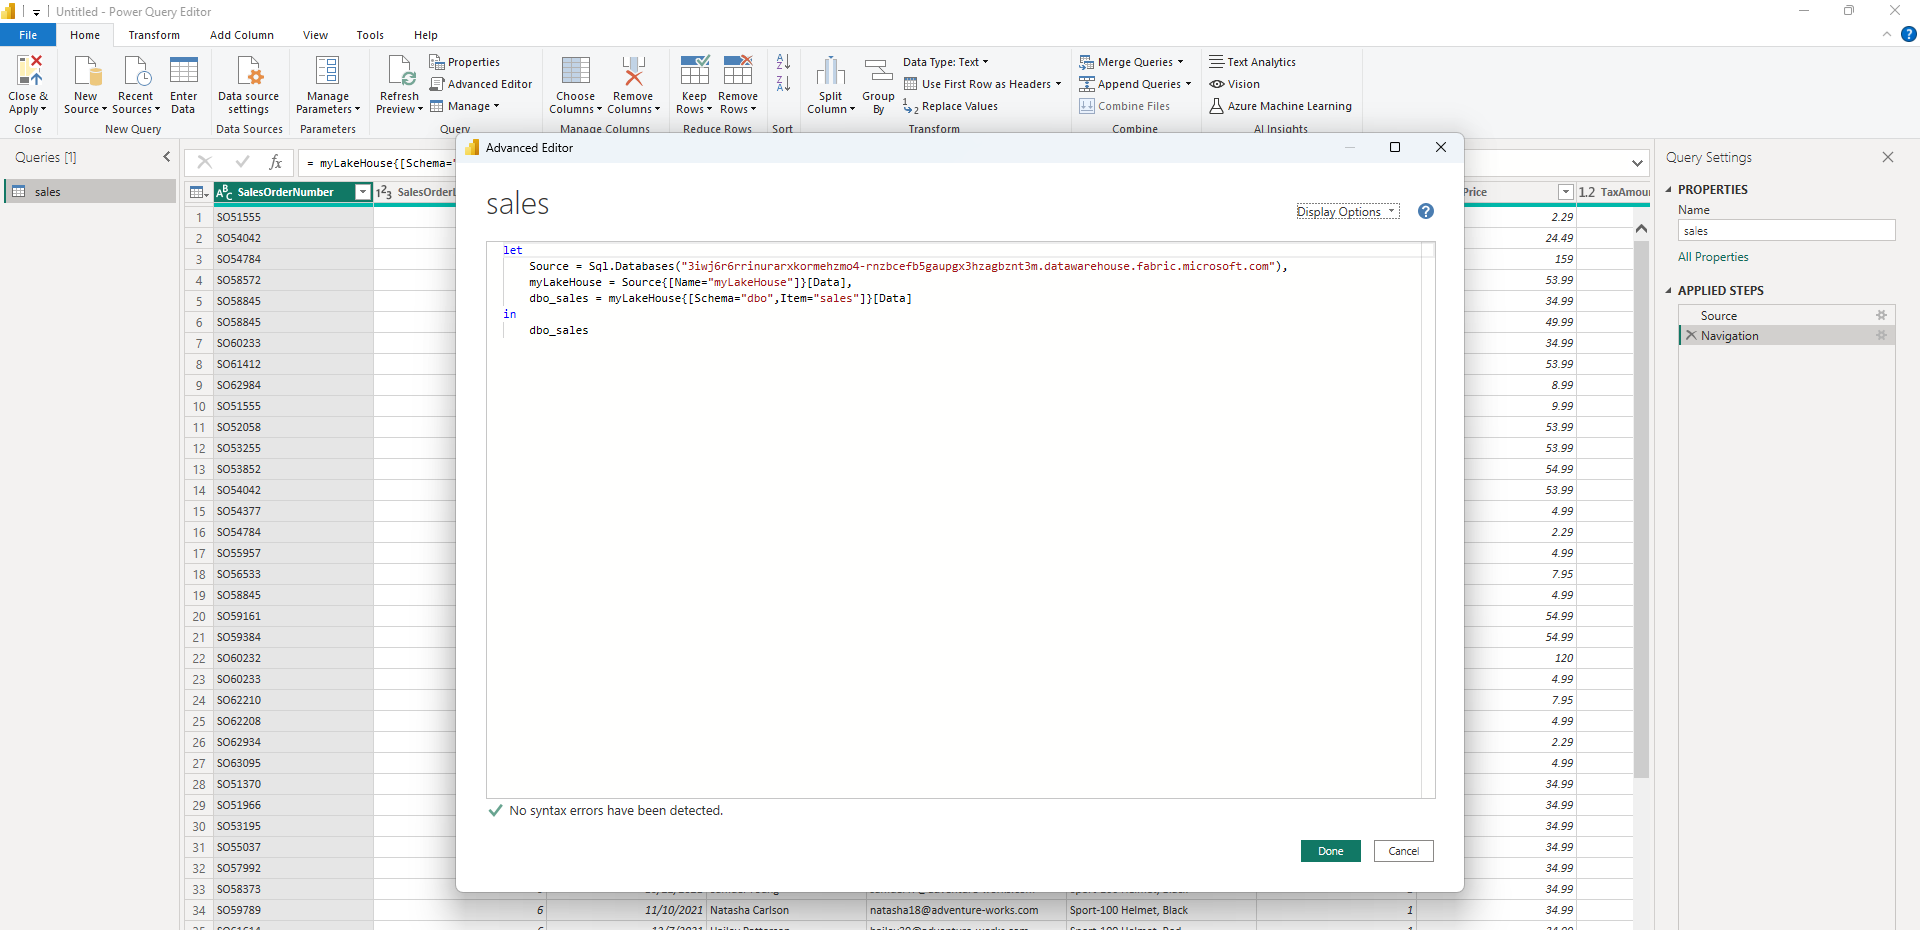Click the Refresh Preview icon
The height and width of the screenshot is (930, 1920).
(x=399, y=83)
